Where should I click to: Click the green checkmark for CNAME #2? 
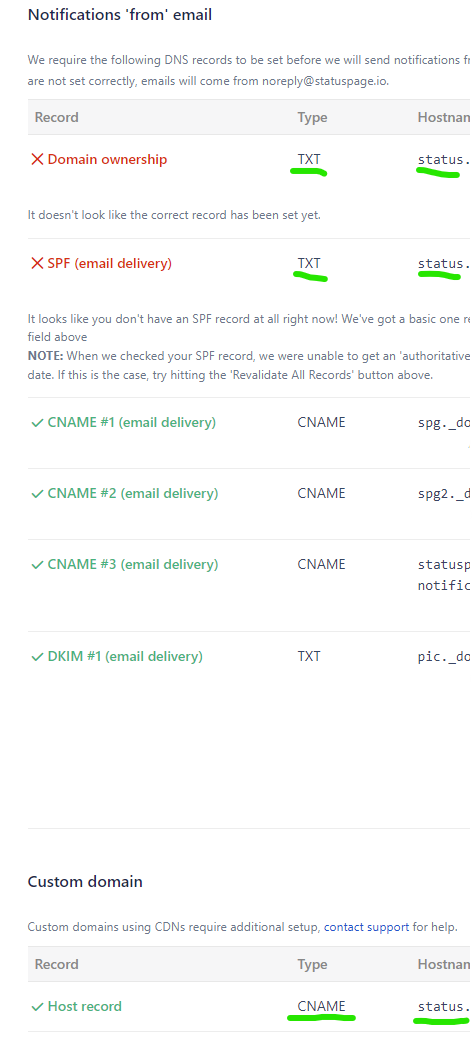37,493
